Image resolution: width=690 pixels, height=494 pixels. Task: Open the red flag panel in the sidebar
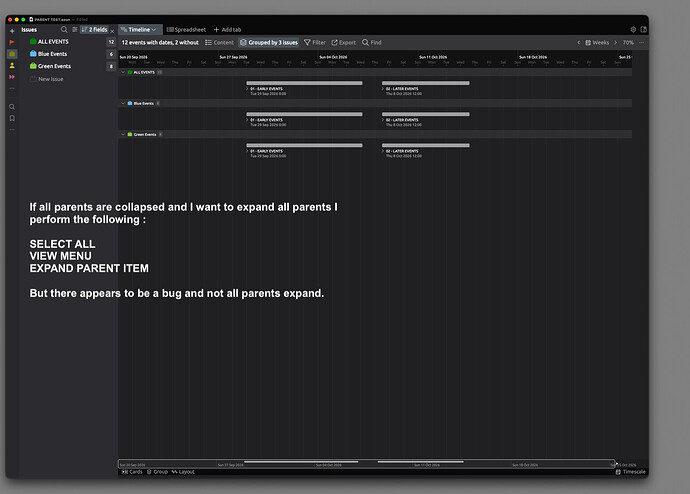coord(12,42)
